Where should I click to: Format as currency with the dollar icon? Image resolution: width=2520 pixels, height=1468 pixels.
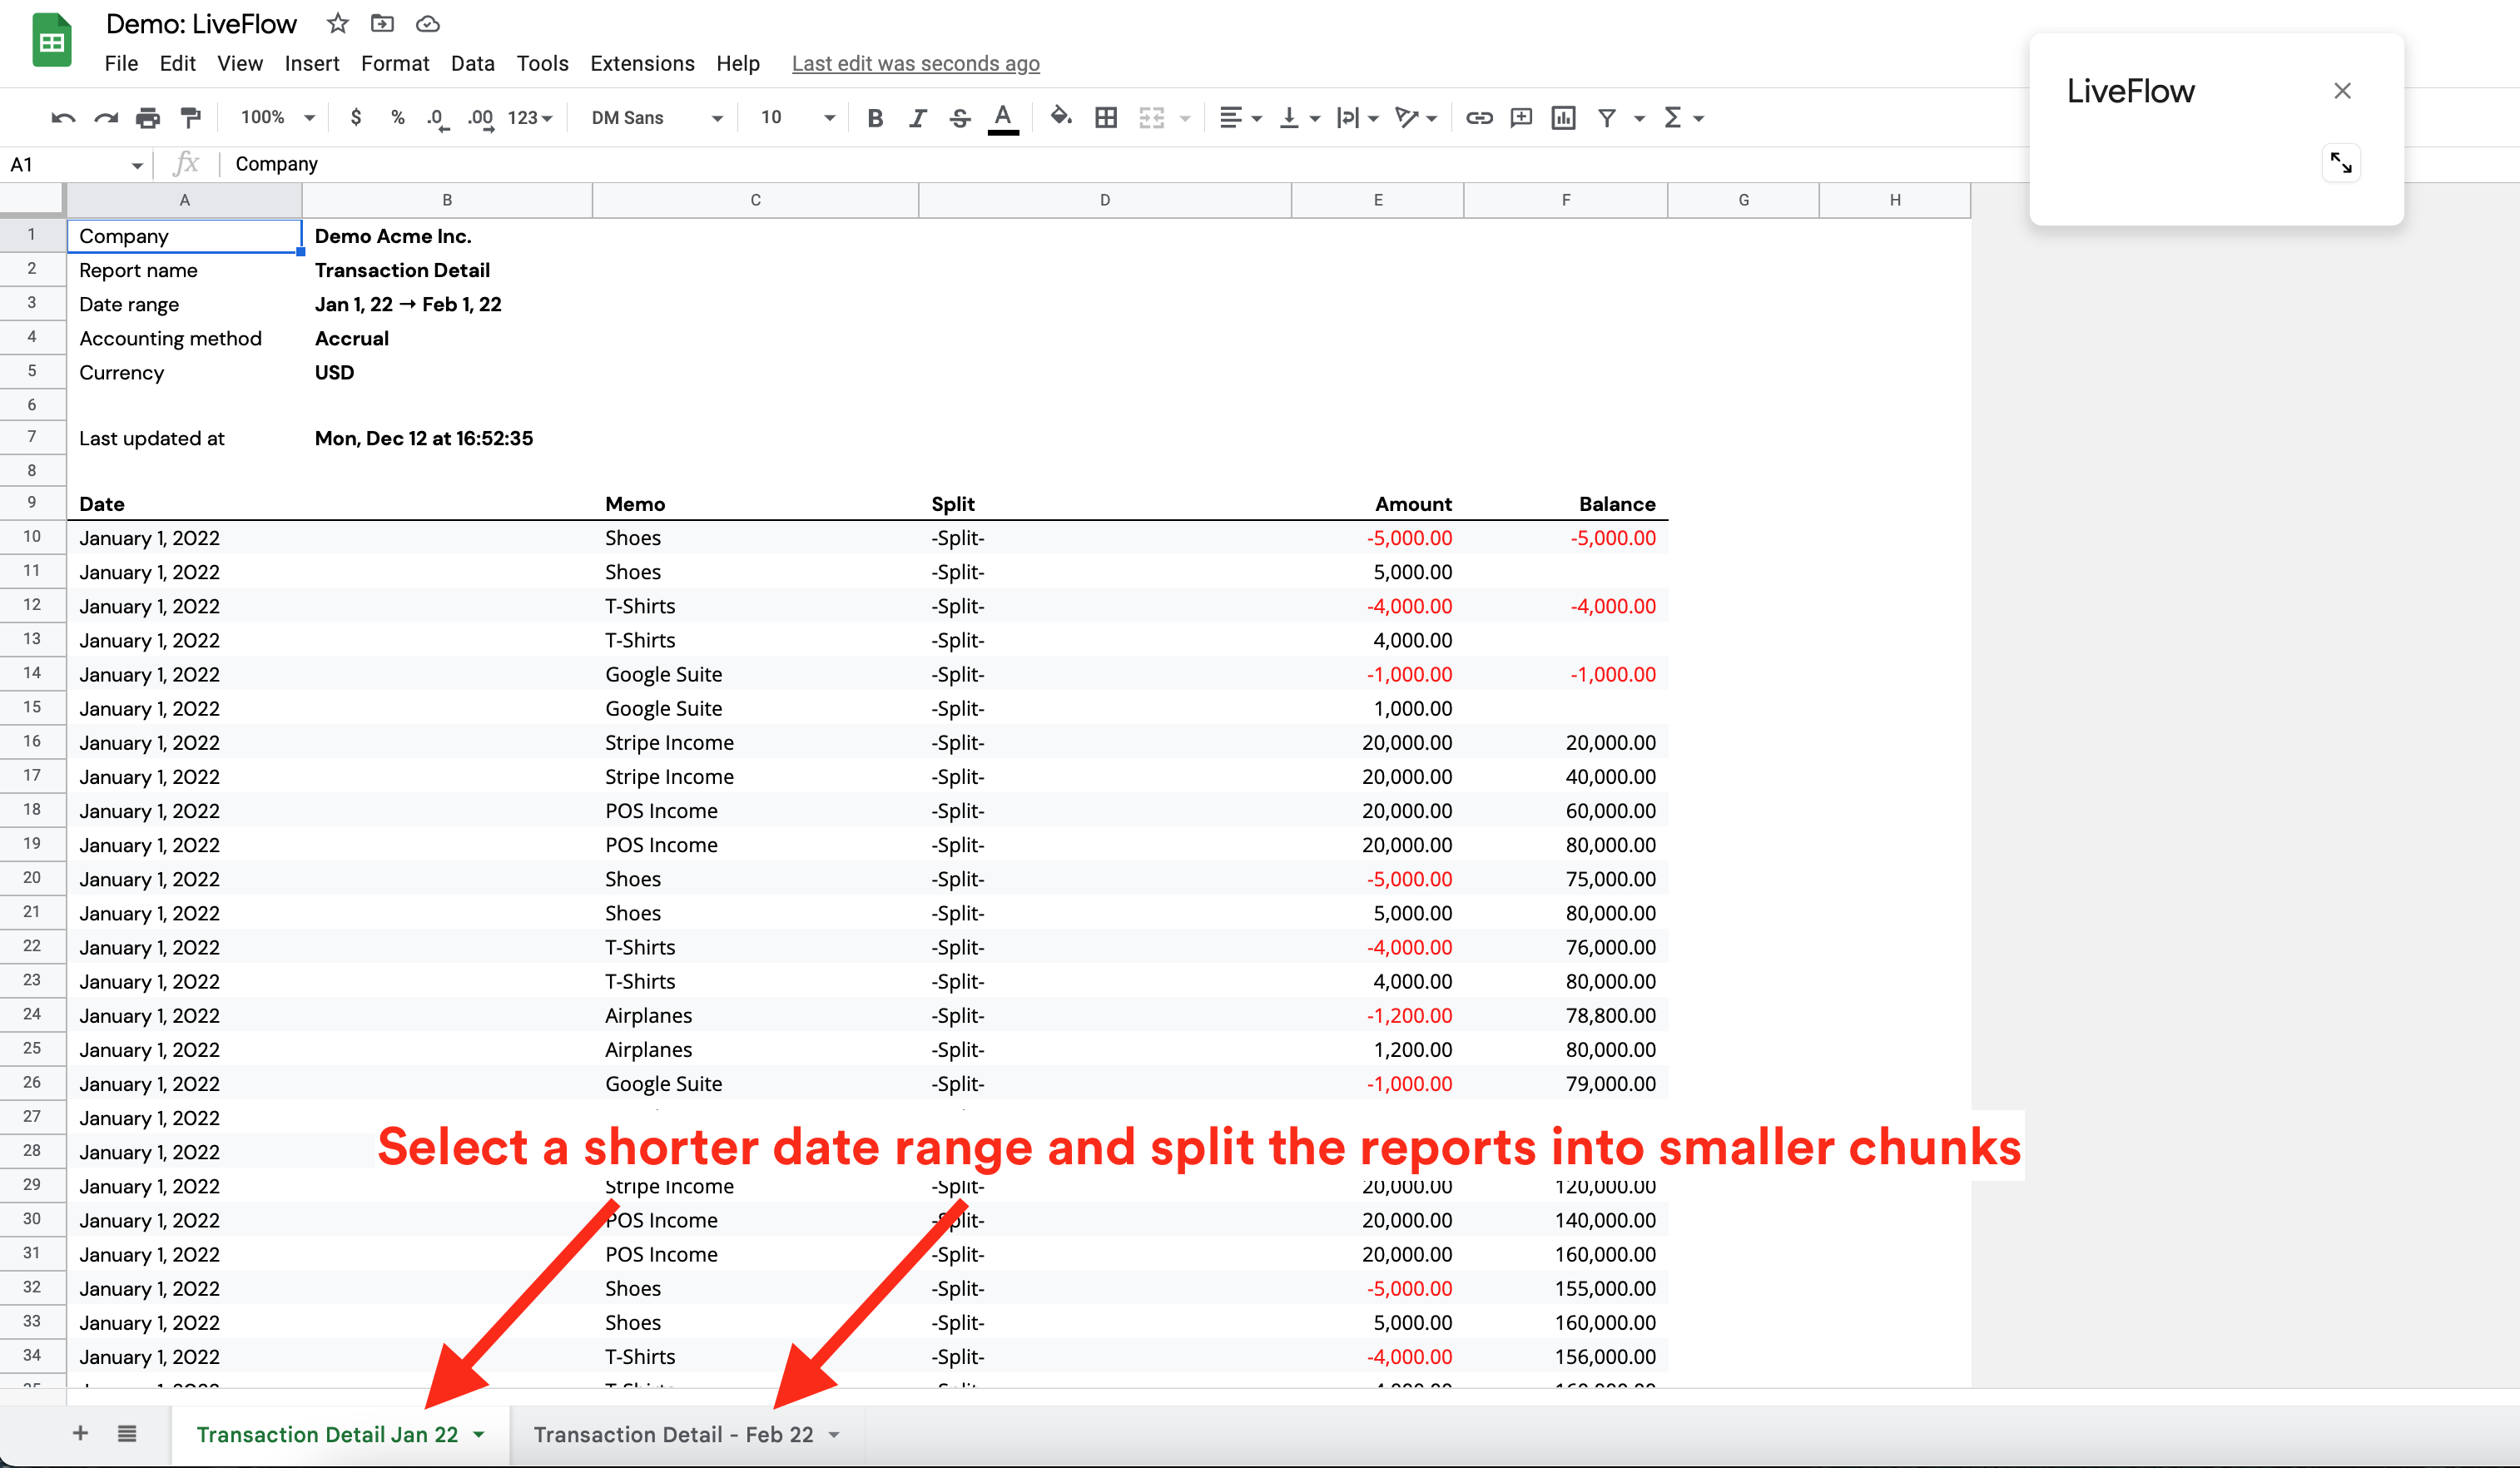(356, 117)
